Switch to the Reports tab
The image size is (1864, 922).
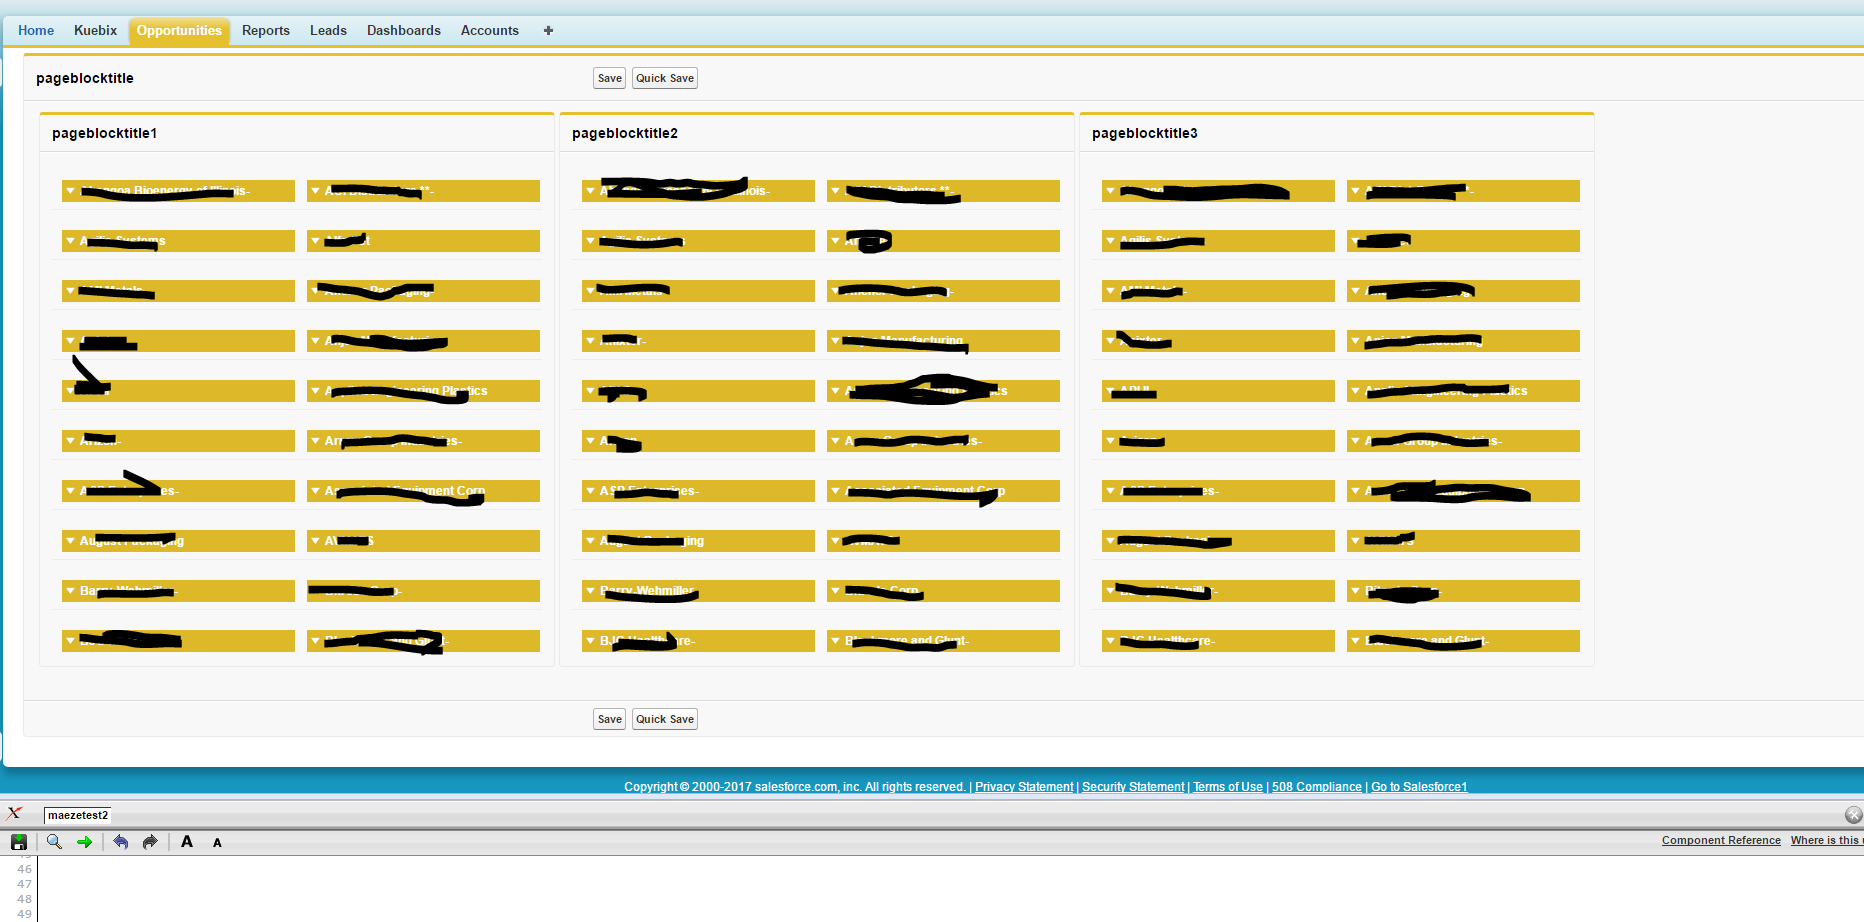(266, 31)
